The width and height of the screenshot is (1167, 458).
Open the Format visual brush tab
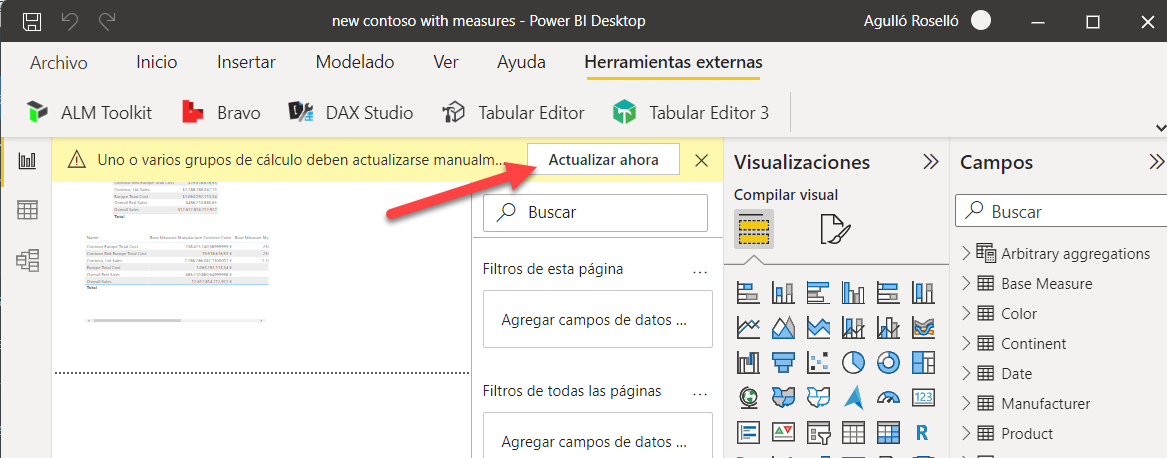click(x=833, y=229)
